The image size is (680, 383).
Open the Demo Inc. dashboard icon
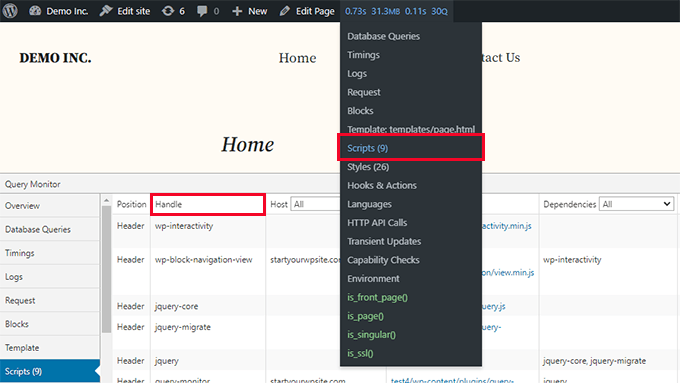point(35,11)
